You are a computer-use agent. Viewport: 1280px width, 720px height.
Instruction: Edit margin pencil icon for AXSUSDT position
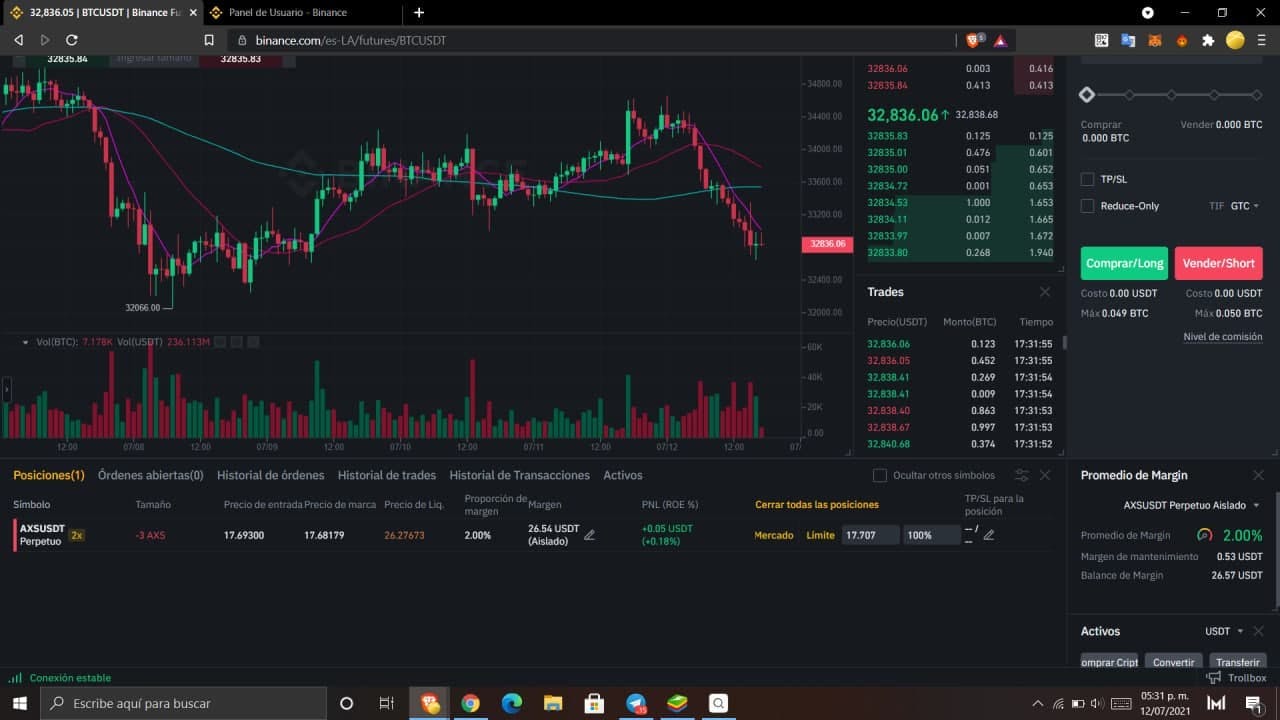click(589, 535)
